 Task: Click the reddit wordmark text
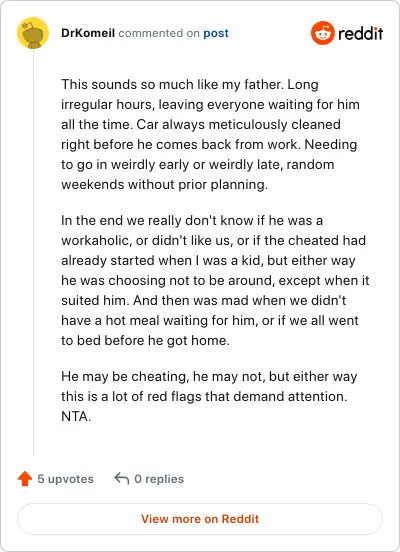point(361,33)
